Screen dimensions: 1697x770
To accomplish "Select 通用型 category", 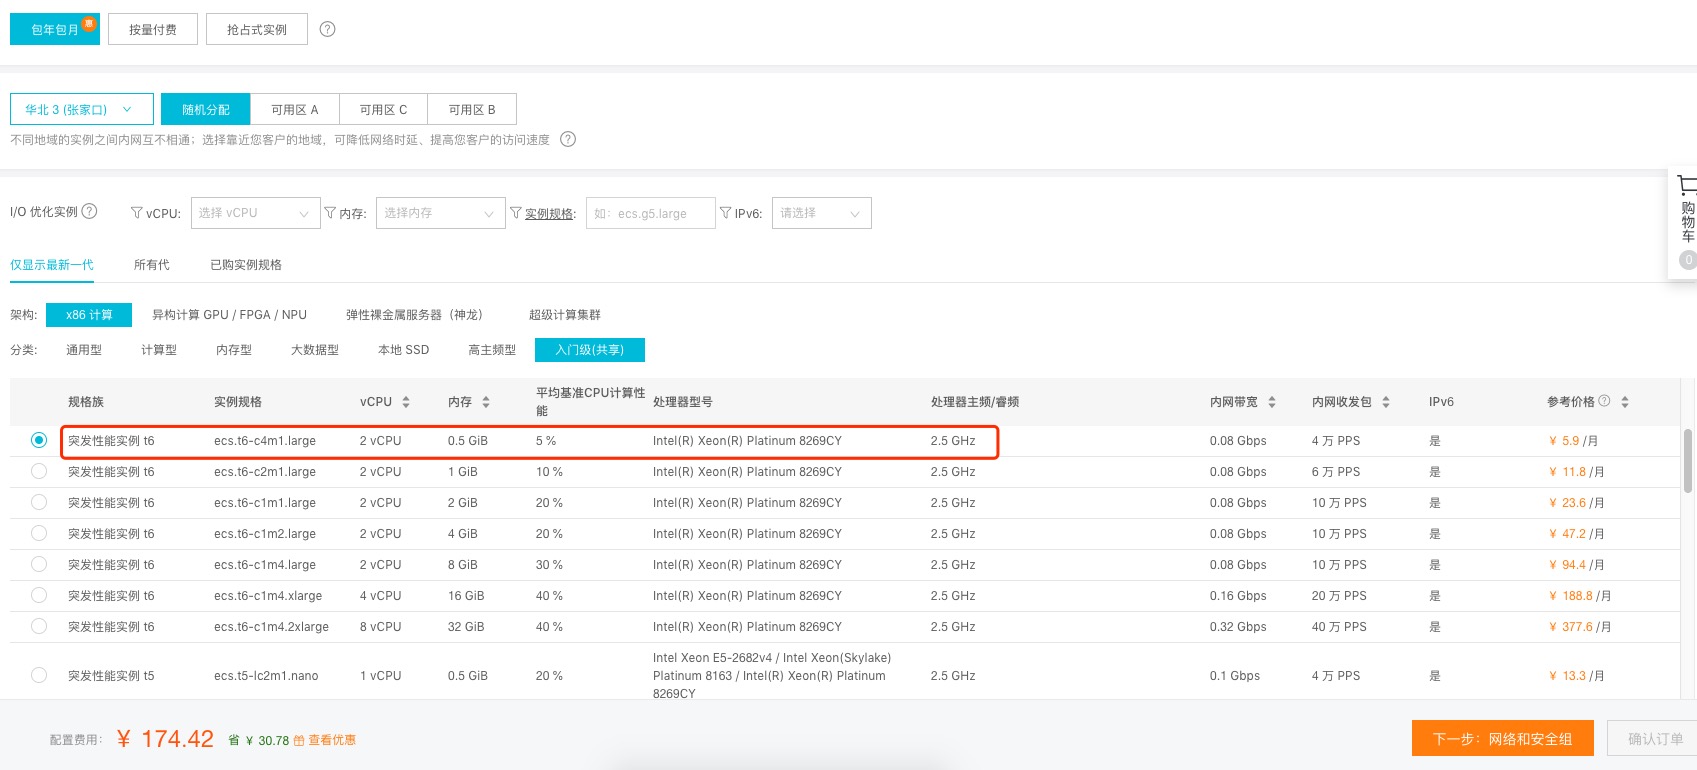I will click(84, 350).
